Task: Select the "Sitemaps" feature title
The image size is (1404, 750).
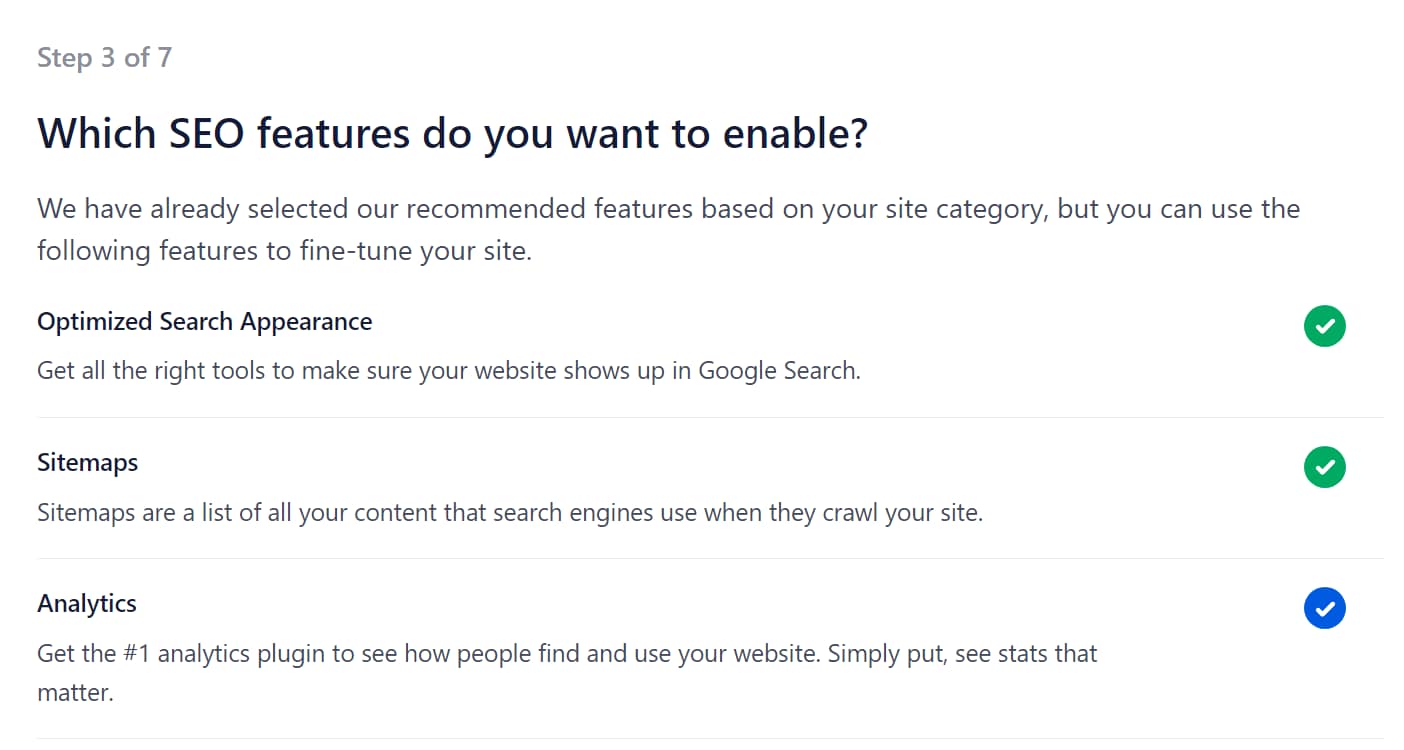Action: pyautogui.click(x=88, y=463)
